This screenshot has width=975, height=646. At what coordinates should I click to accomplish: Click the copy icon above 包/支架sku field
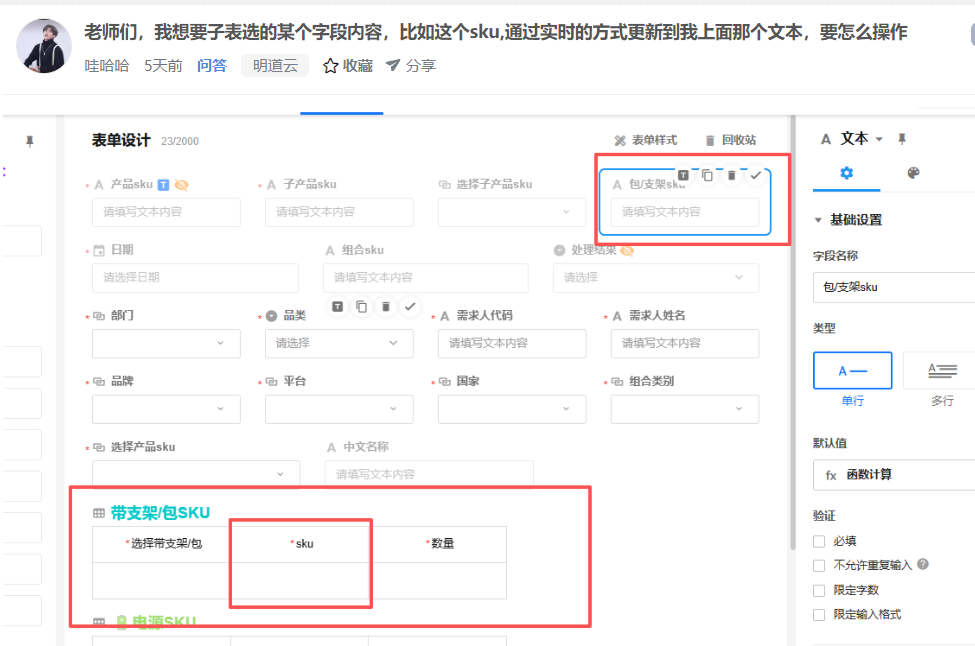pos(708,175)
